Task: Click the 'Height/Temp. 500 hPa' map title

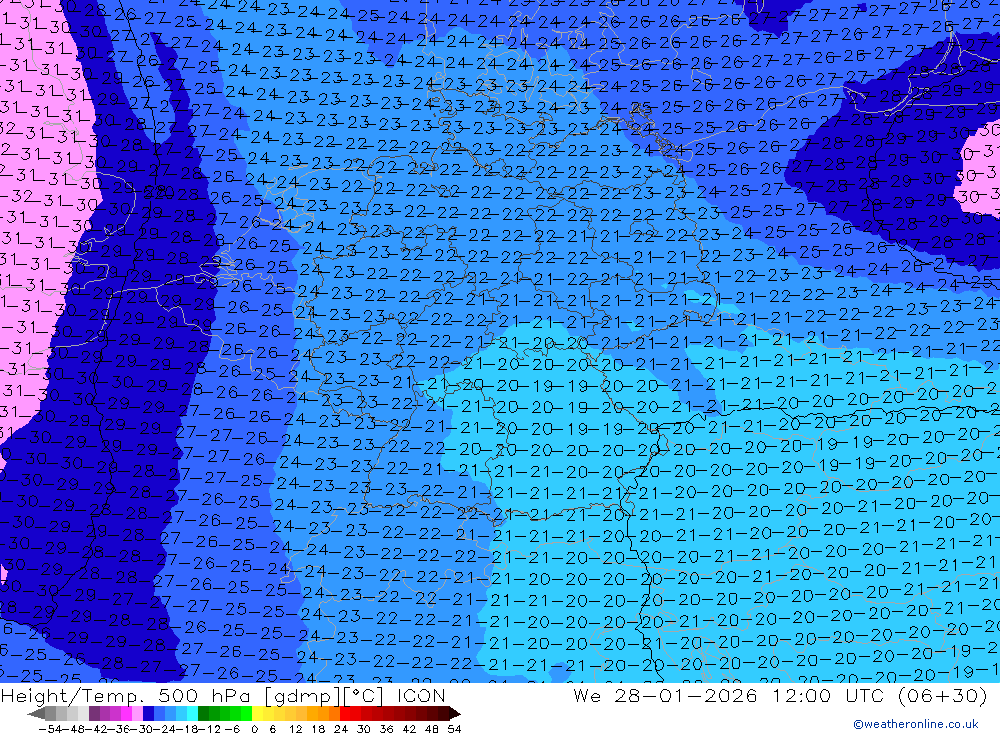Action: tap(126, 695)
